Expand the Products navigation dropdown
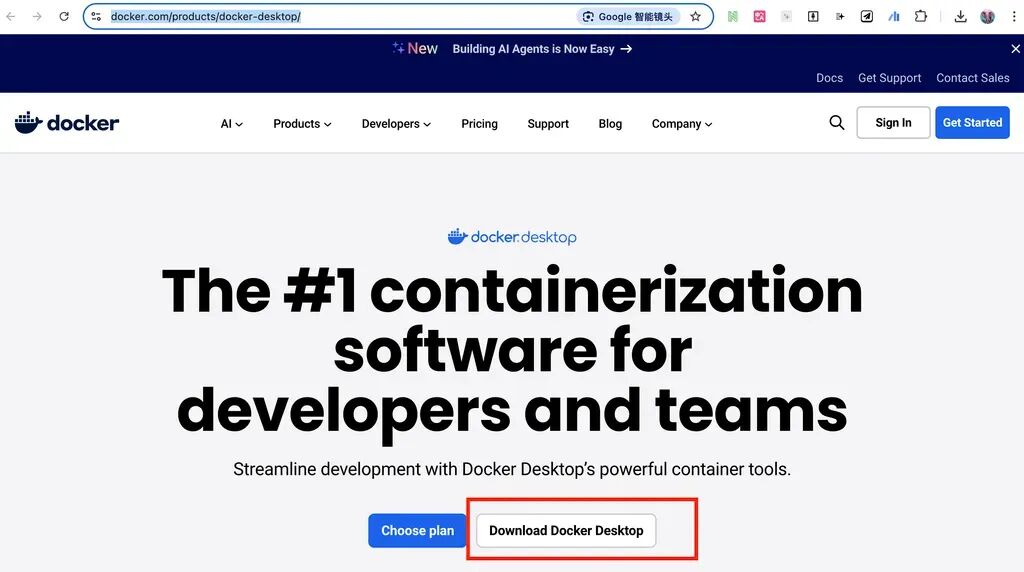The width and height of the screenshot is (1024, 572). (x=302, y=124)
